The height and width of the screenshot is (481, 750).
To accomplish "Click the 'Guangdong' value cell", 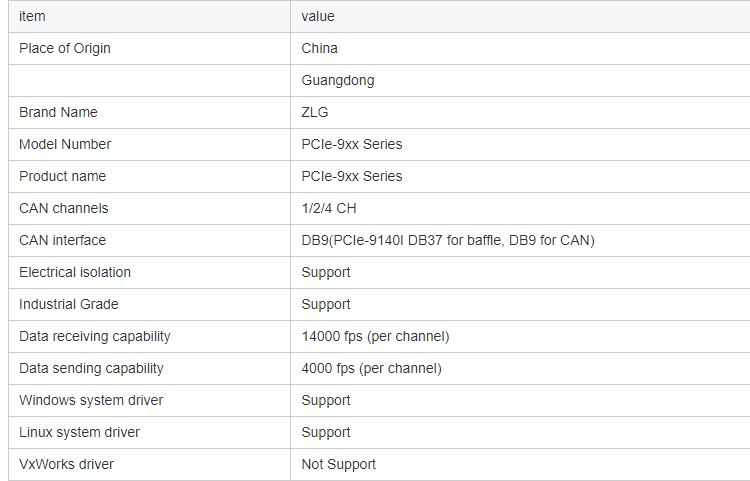I will 520,80.
